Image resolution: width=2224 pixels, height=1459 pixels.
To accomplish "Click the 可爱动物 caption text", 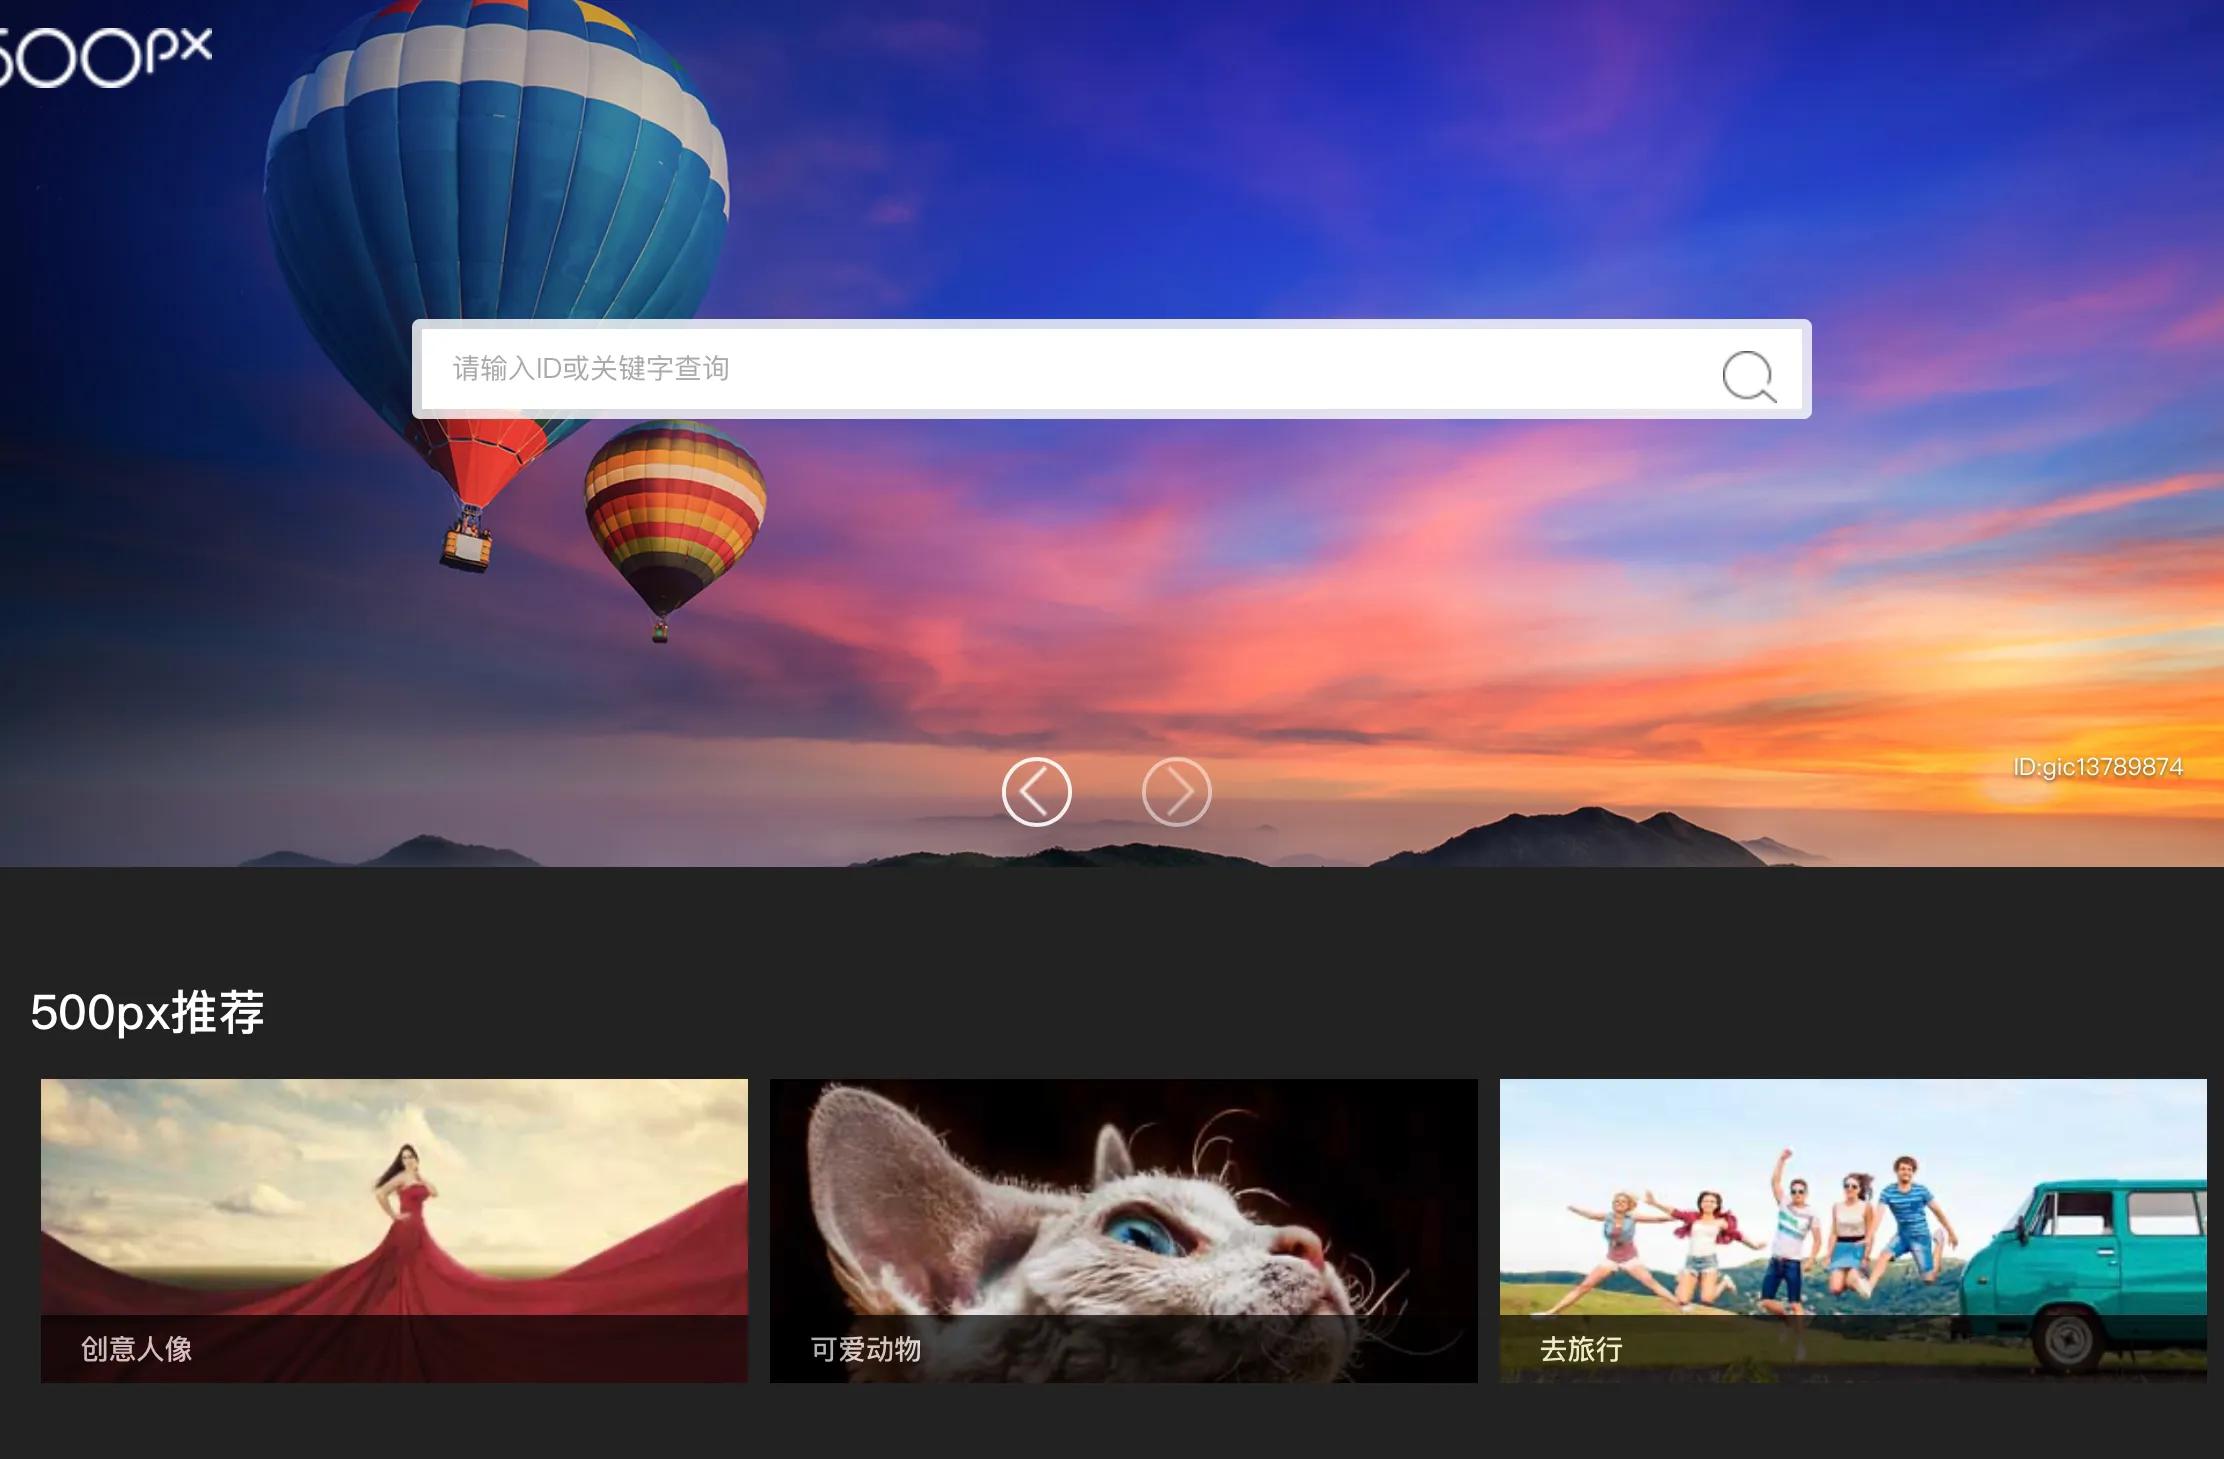I will 865,1349.
